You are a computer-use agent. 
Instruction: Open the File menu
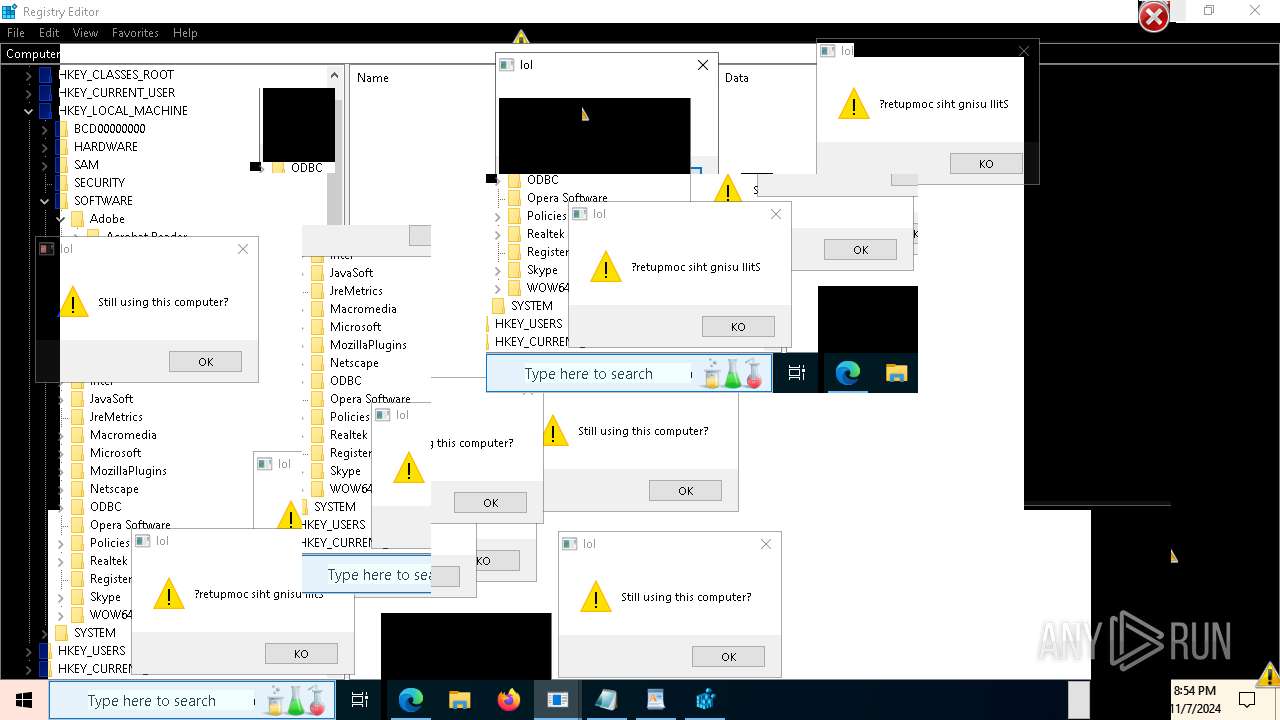(x=16, y=33)
